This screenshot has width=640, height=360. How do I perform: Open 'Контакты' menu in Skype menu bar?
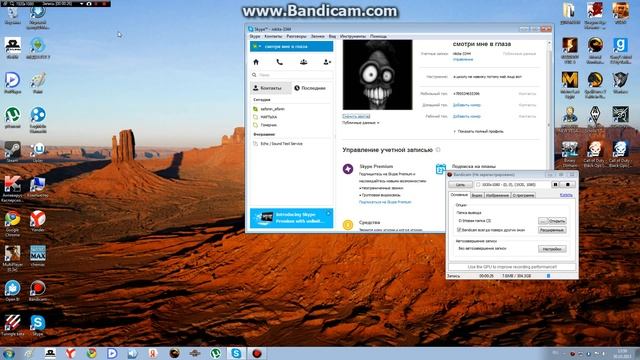point(273,36)
